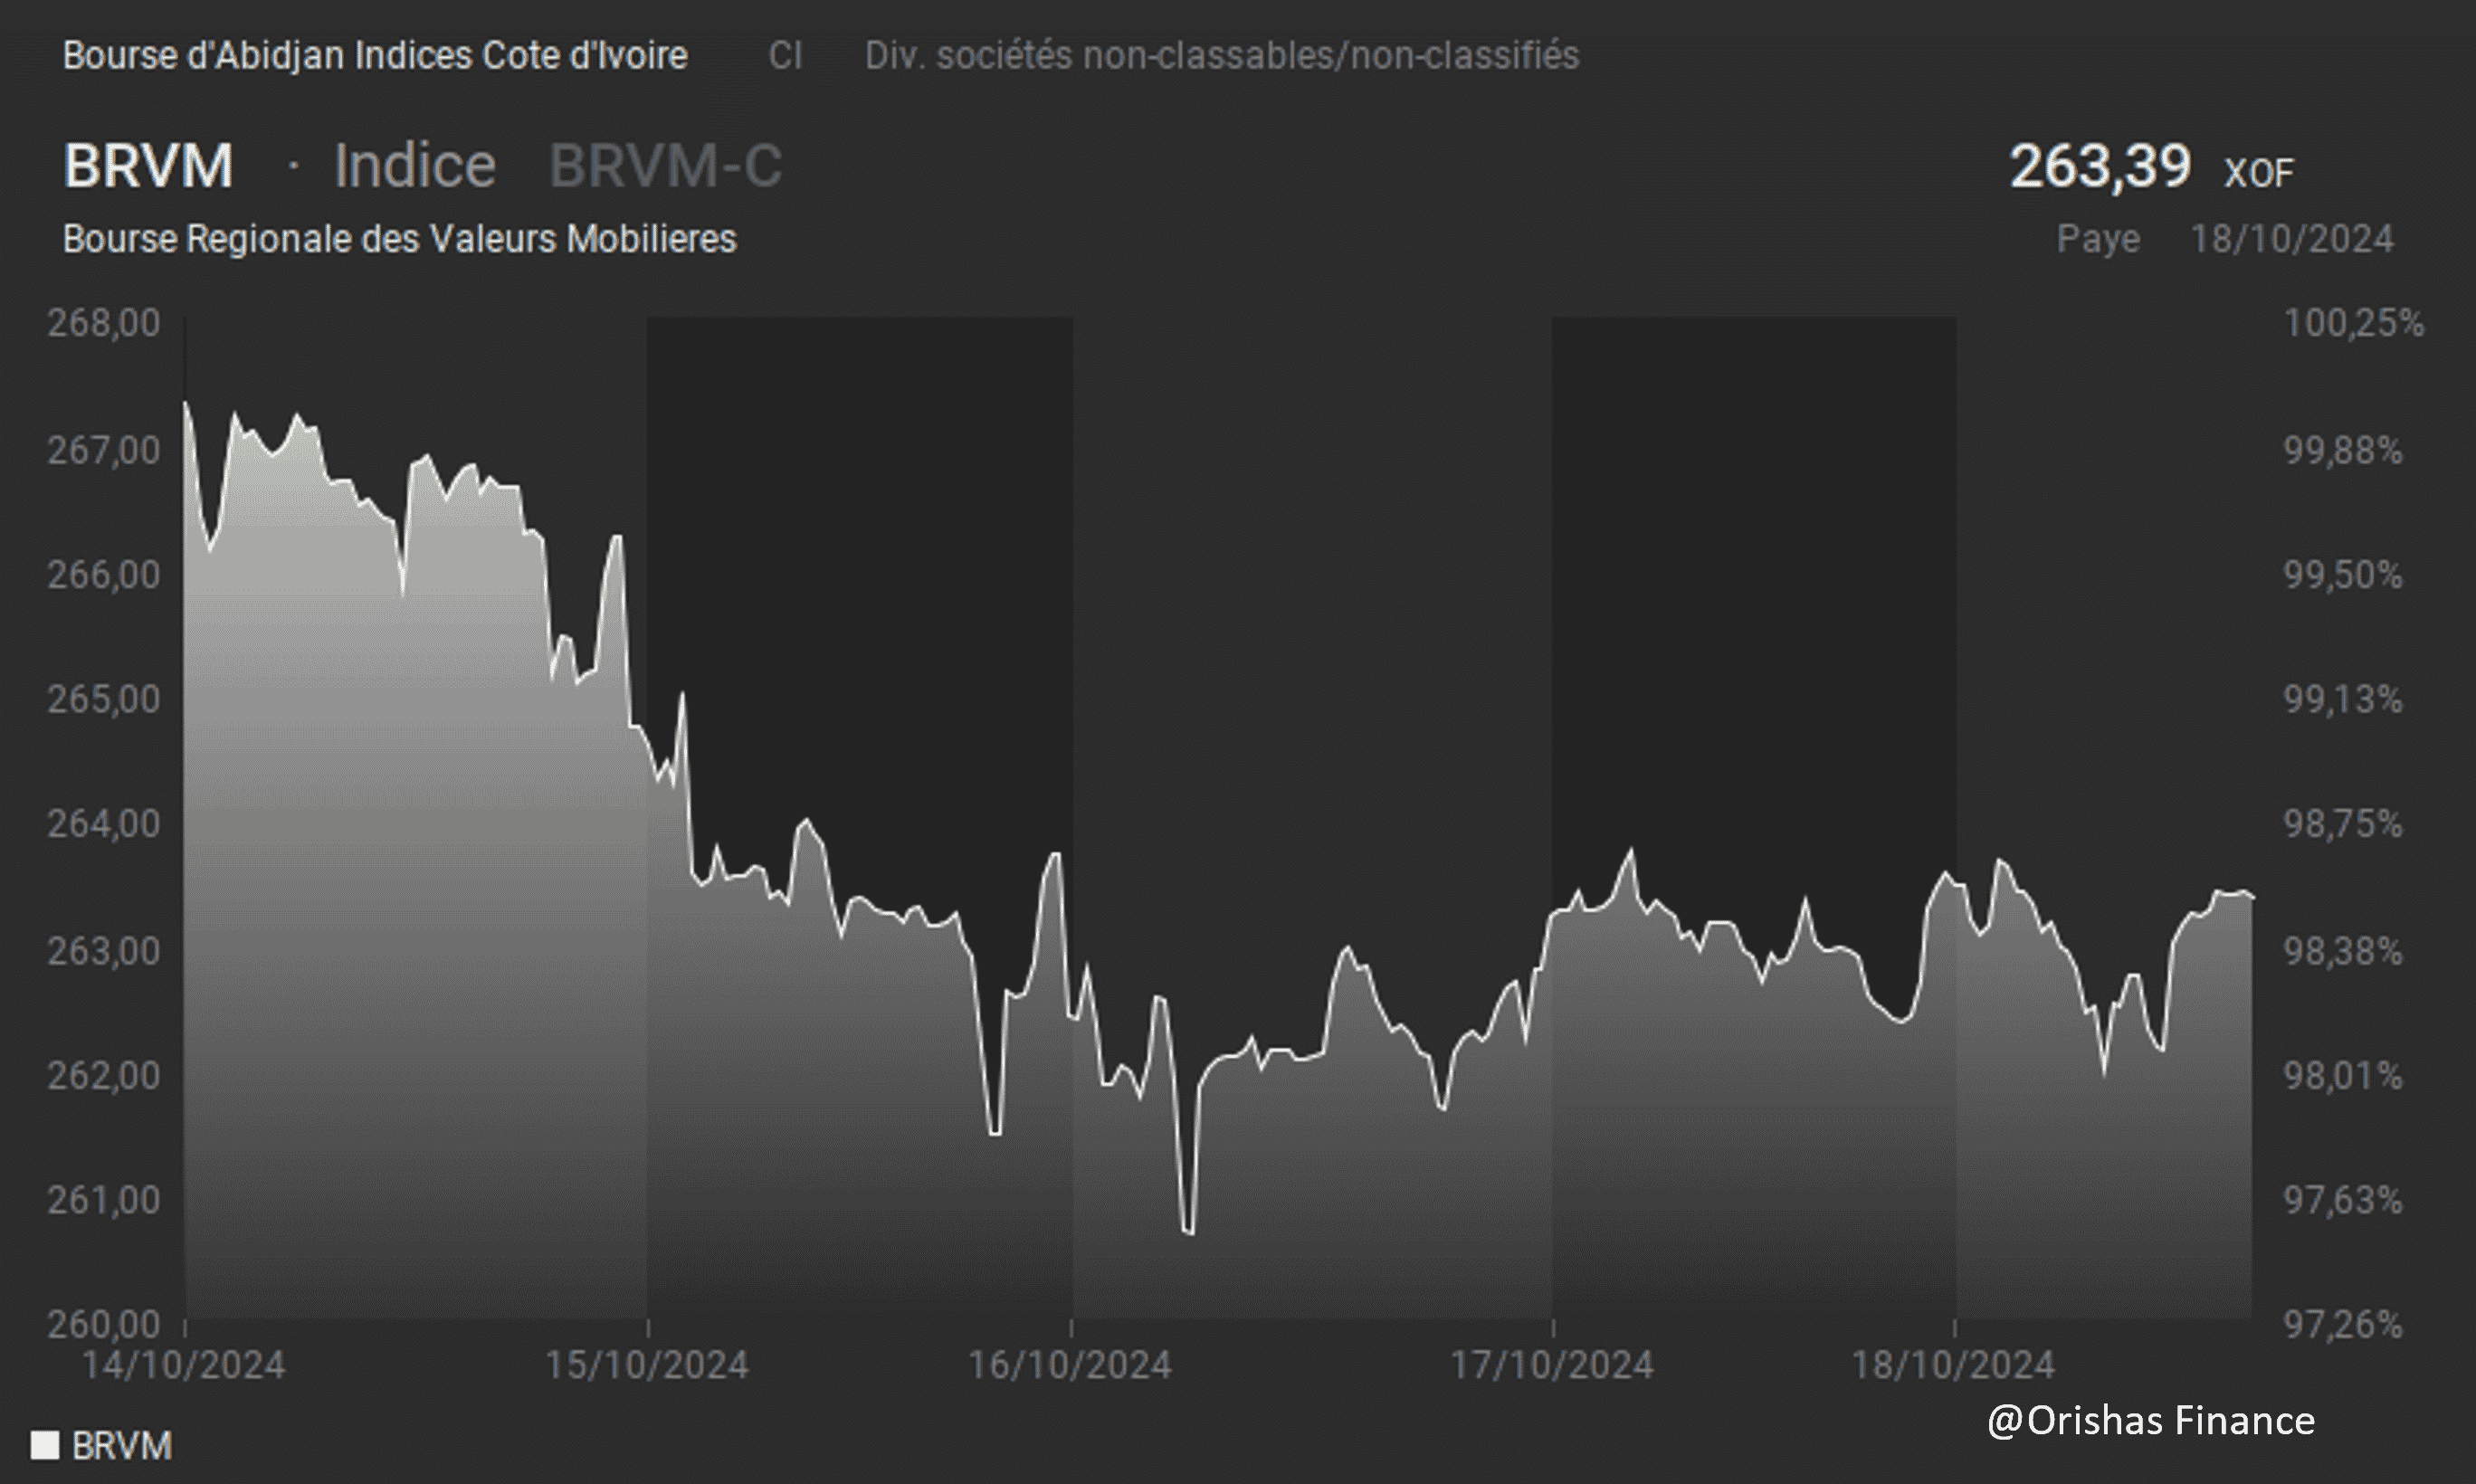Click the 14/10/2024 x-axis date

pyautogui.click(x=183, y=1365)
